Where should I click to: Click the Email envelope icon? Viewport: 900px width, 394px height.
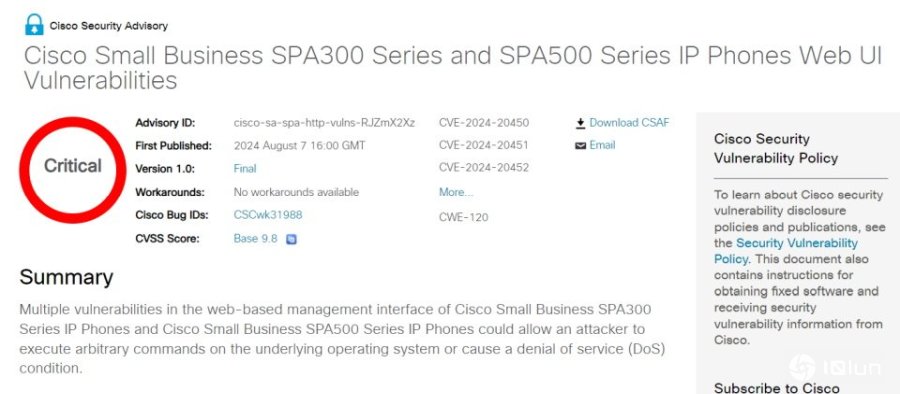pyautogui.click(x=580, y=146)
